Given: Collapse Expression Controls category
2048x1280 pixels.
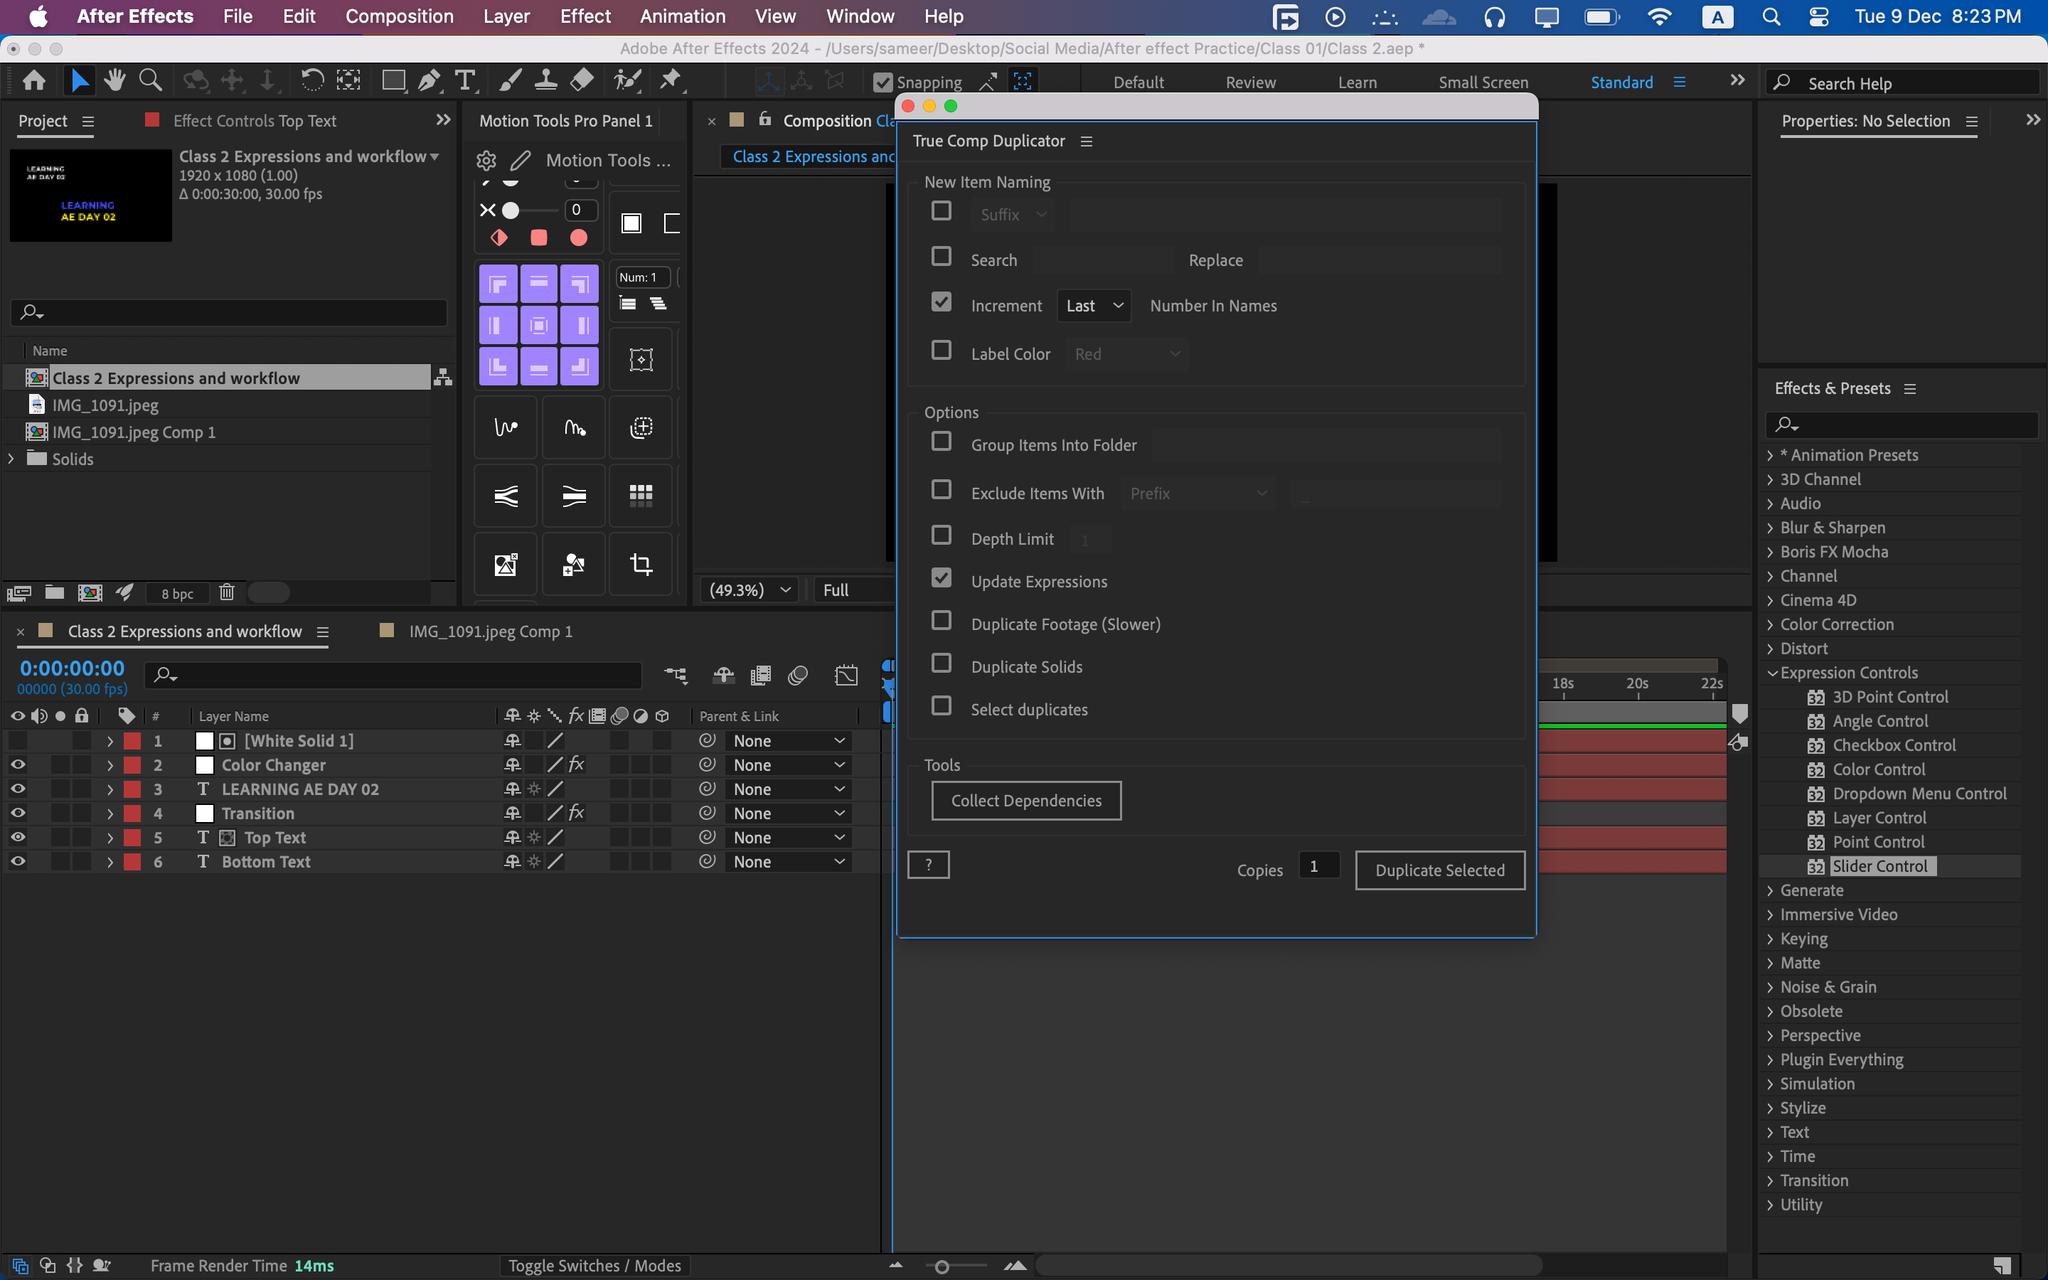Looking at the screenshot, I should pos(1771,673).
